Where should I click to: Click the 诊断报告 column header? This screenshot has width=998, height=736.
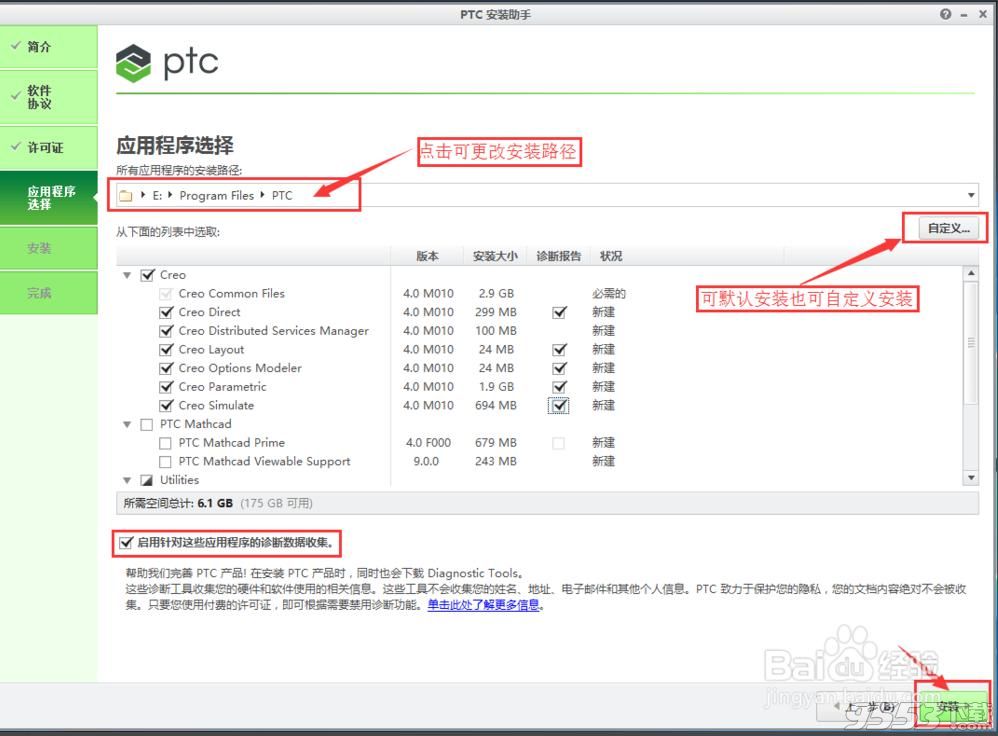click(559, 256)
